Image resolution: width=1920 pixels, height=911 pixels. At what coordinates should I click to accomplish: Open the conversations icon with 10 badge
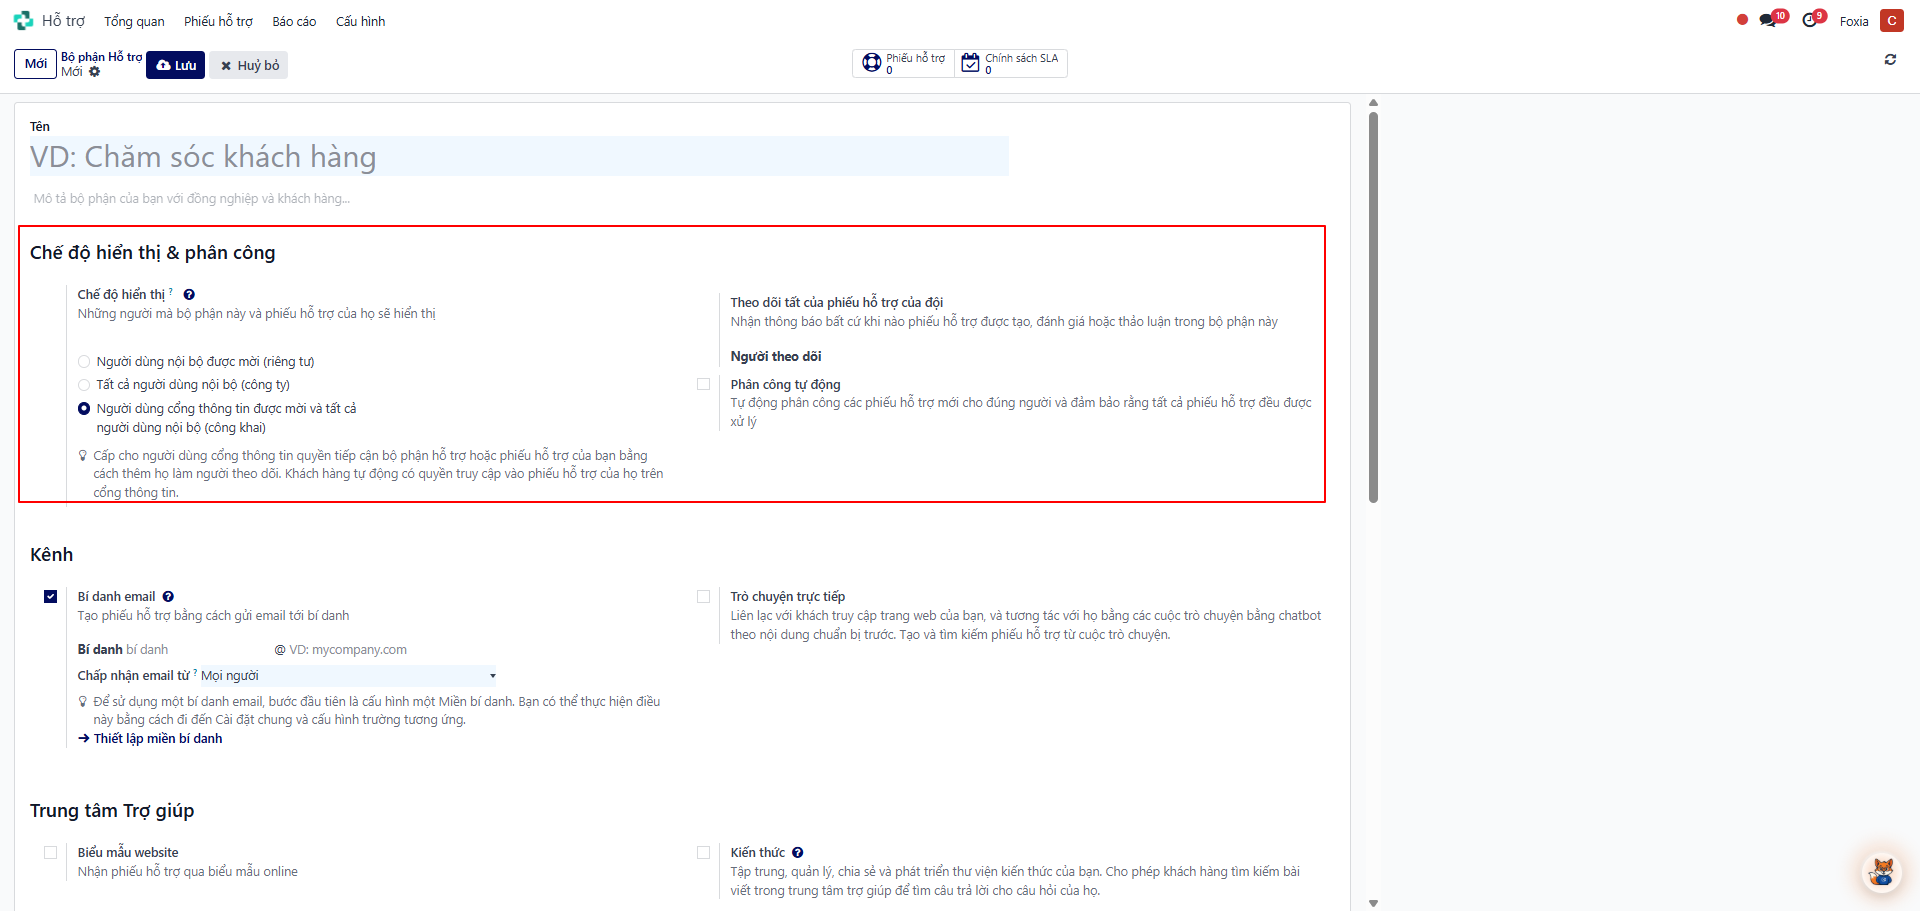(1769, 20)
